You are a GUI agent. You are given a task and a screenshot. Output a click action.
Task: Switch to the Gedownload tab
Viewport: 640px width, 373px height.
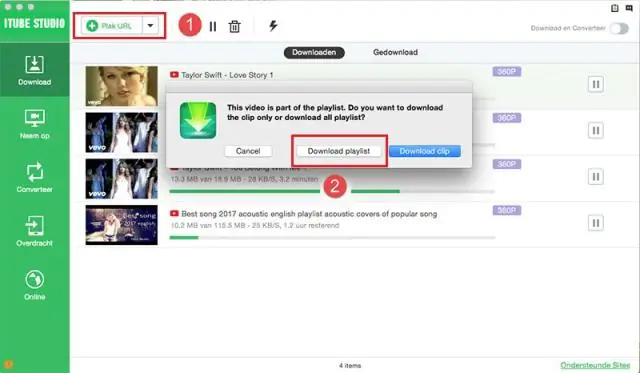(x=395, y=52)
